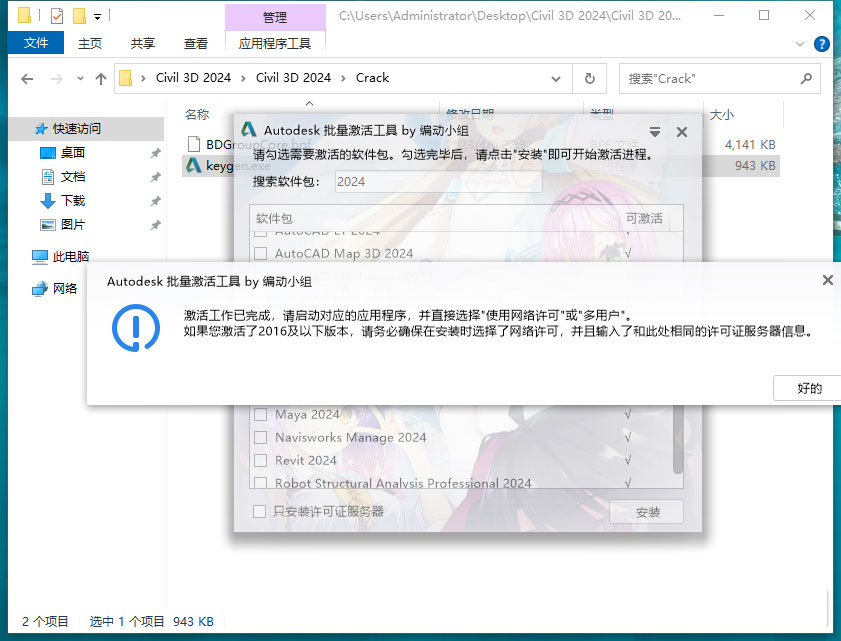This screenshot has height=641, width=841.
Task: Maximize the Explorer window
Action: pyautogui.click(x=764, y=16)
